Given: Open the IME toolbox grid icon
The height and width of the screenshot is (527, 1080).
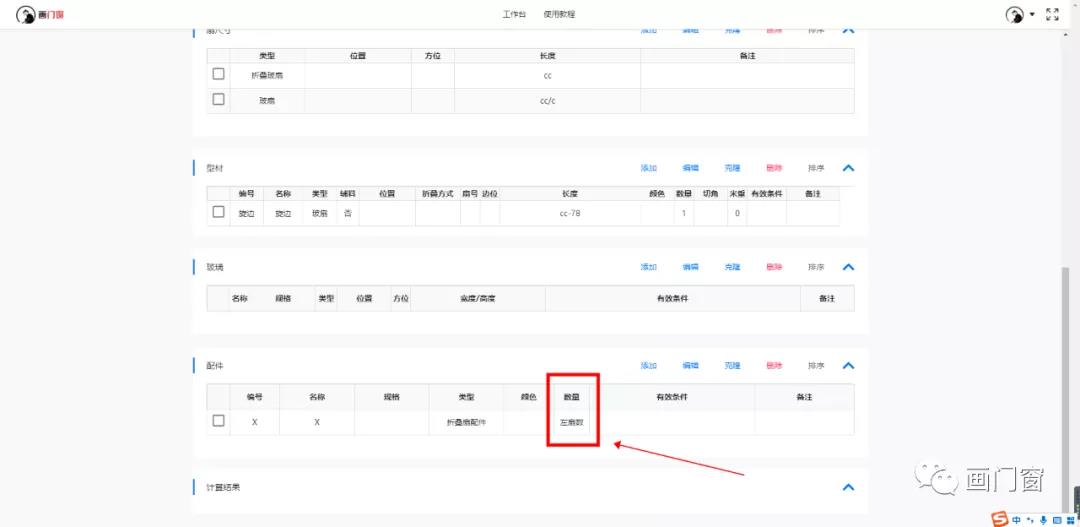Looking at the screenshot, I should pos(1069,519).
